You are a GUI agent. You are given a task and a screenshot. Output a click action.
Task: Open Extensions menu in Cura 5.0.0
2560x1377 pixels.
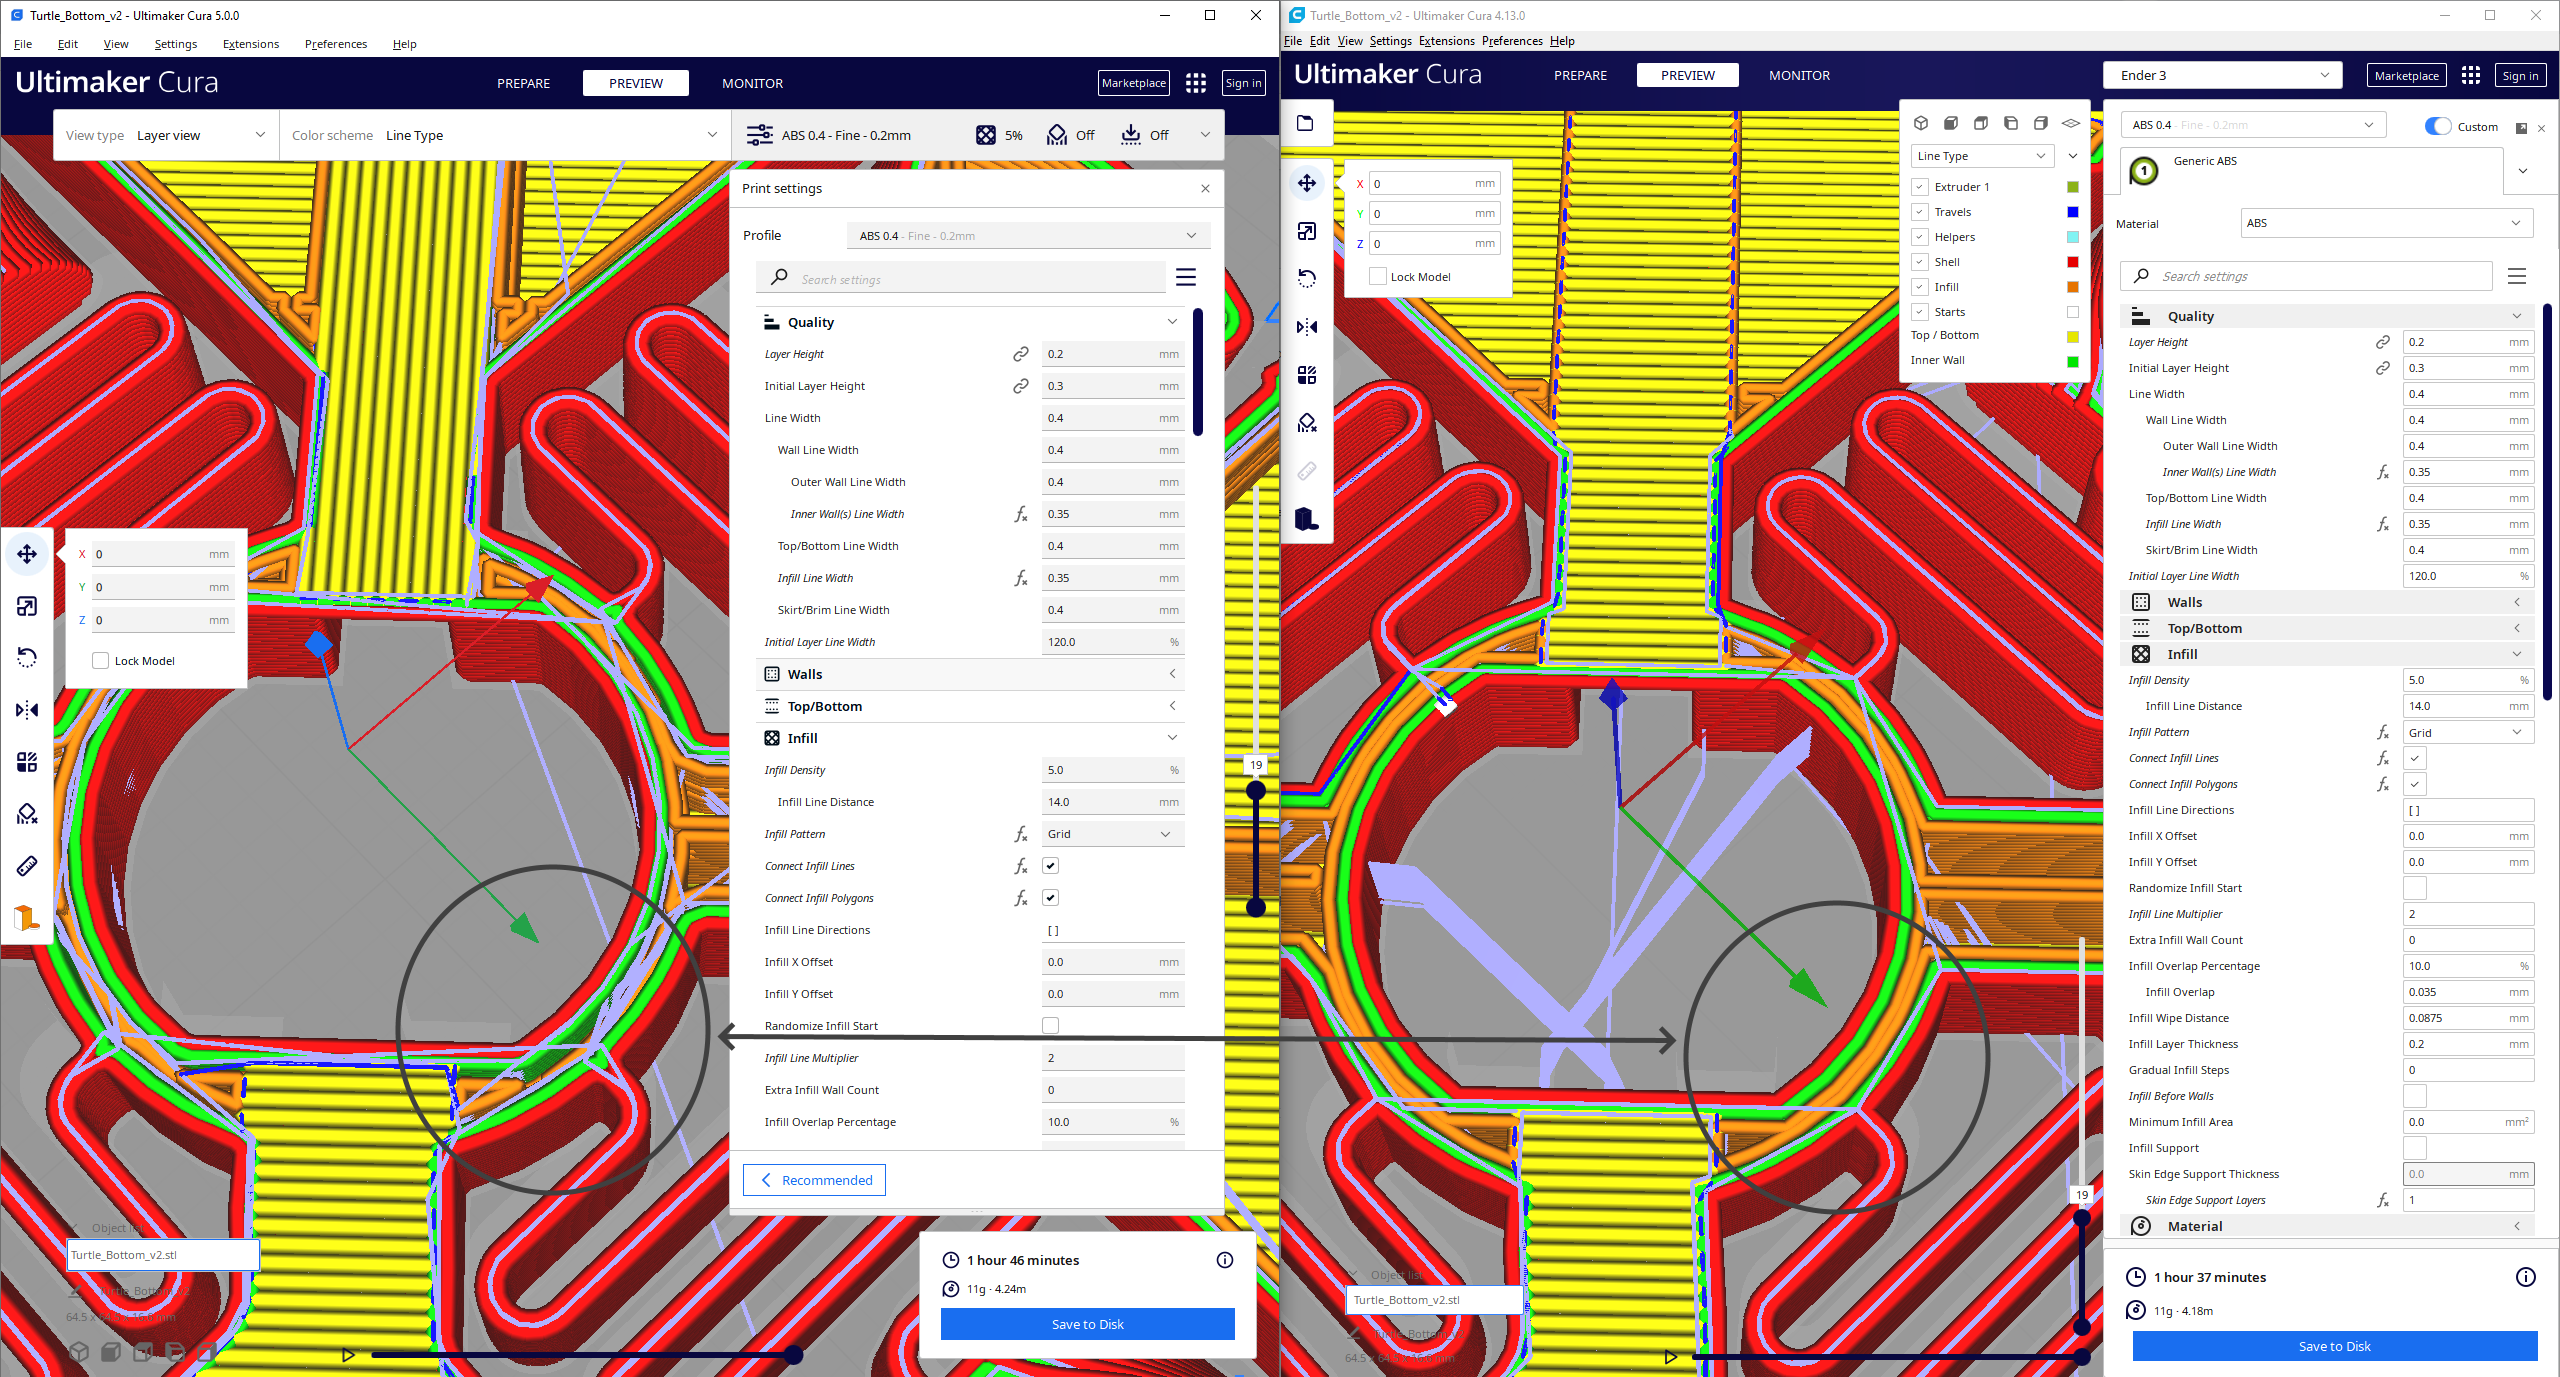250,44
